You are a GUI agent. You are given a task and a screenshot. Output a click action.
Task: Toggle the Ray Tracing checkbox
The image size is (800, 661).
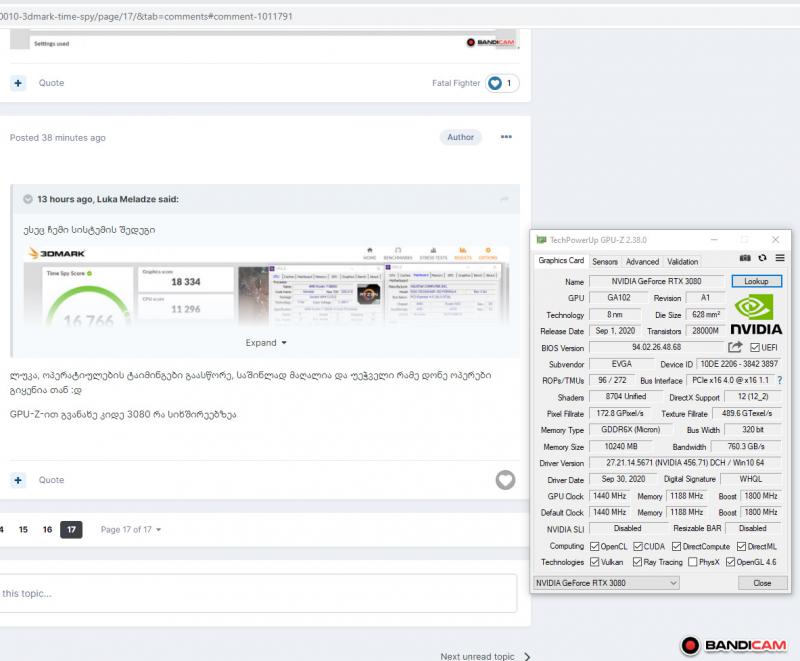click(x=638, y=562)
